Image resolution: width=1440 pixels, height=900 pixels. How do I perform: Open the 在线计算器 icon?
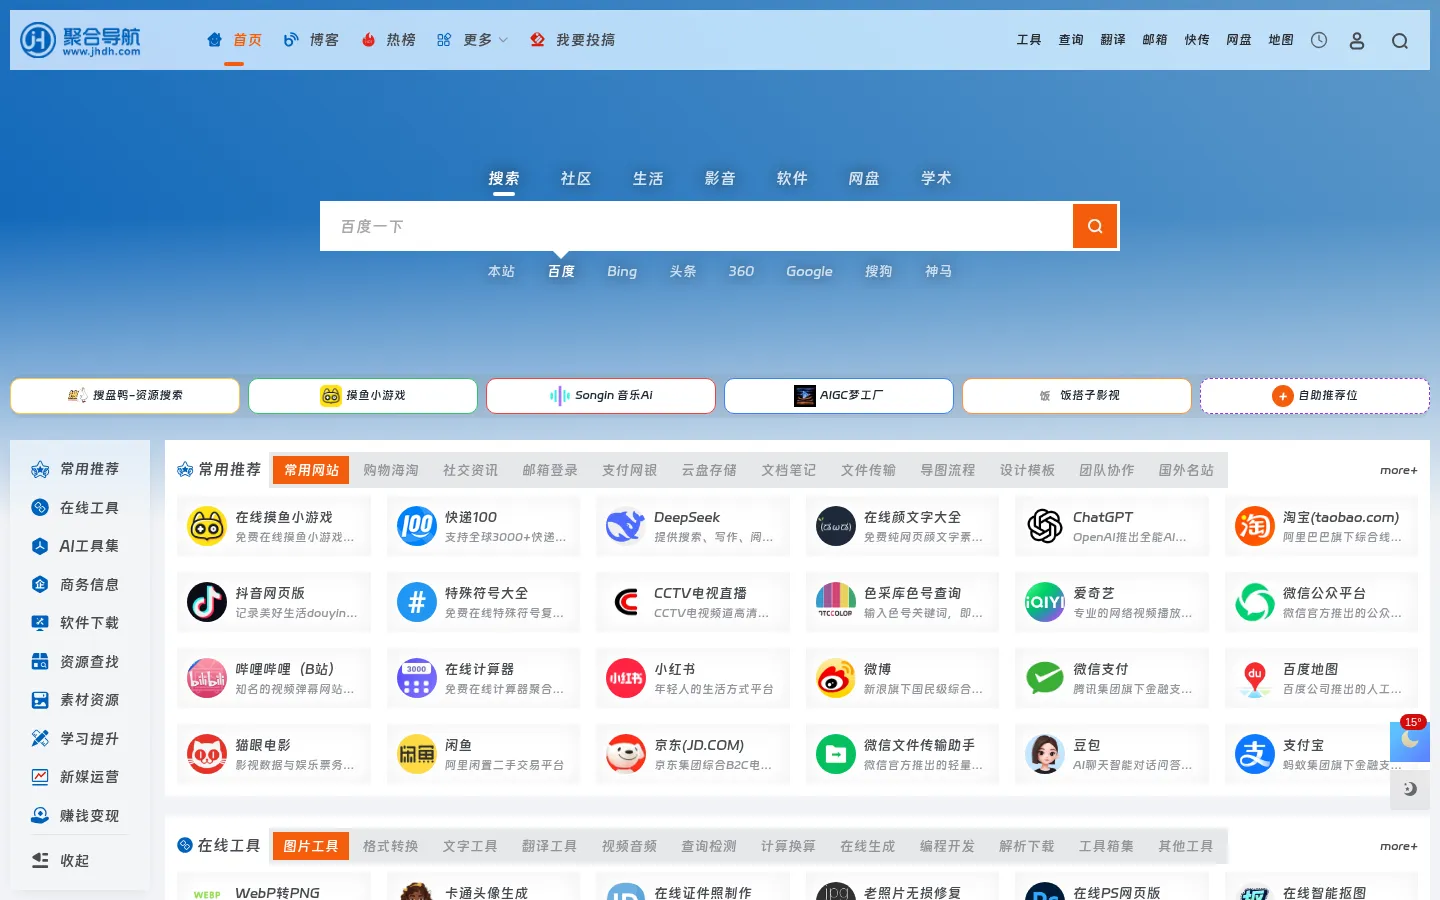click(416, 678)
